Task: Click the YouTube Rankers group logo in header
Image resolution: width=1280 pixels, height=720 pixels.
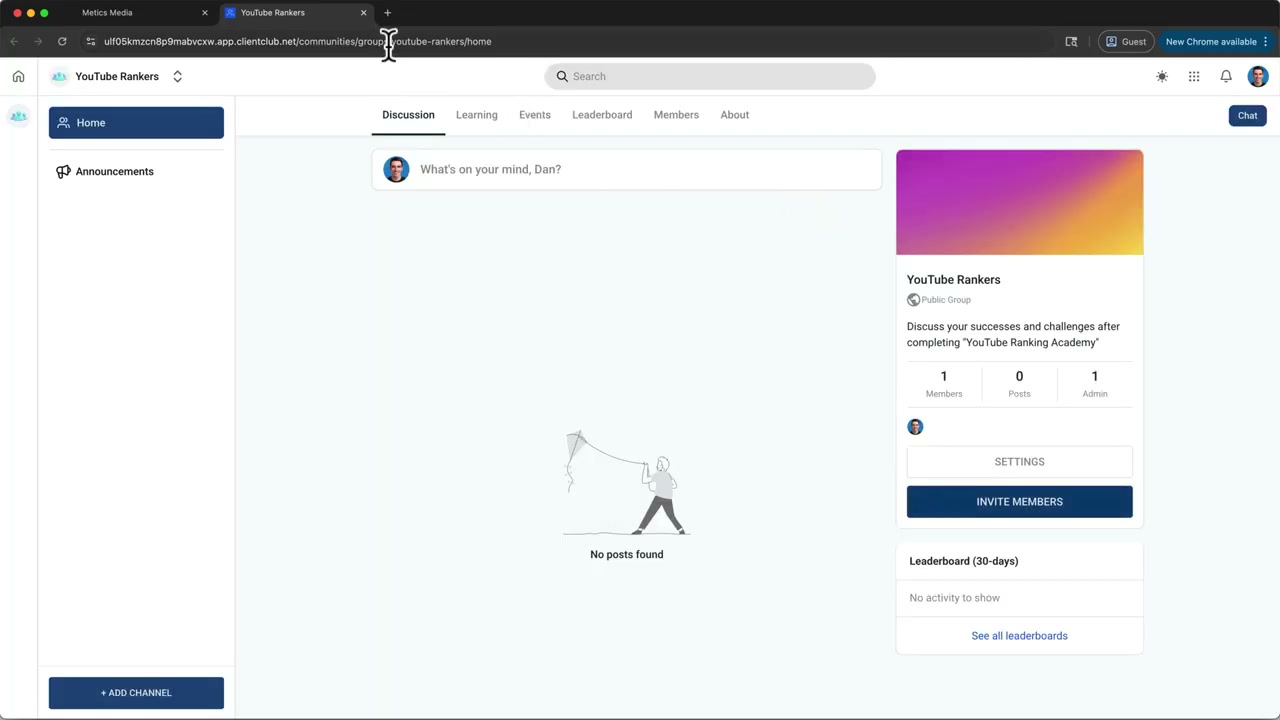Action: 59,76
